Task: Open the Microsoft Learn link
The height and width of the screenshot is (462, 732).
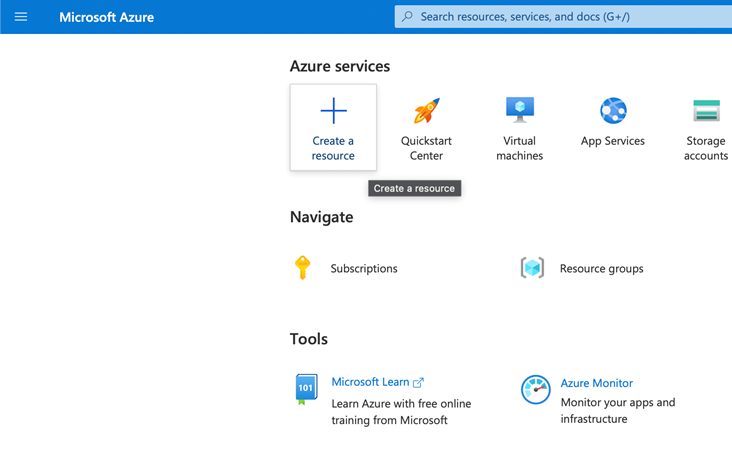Action: tap(370, 382)
